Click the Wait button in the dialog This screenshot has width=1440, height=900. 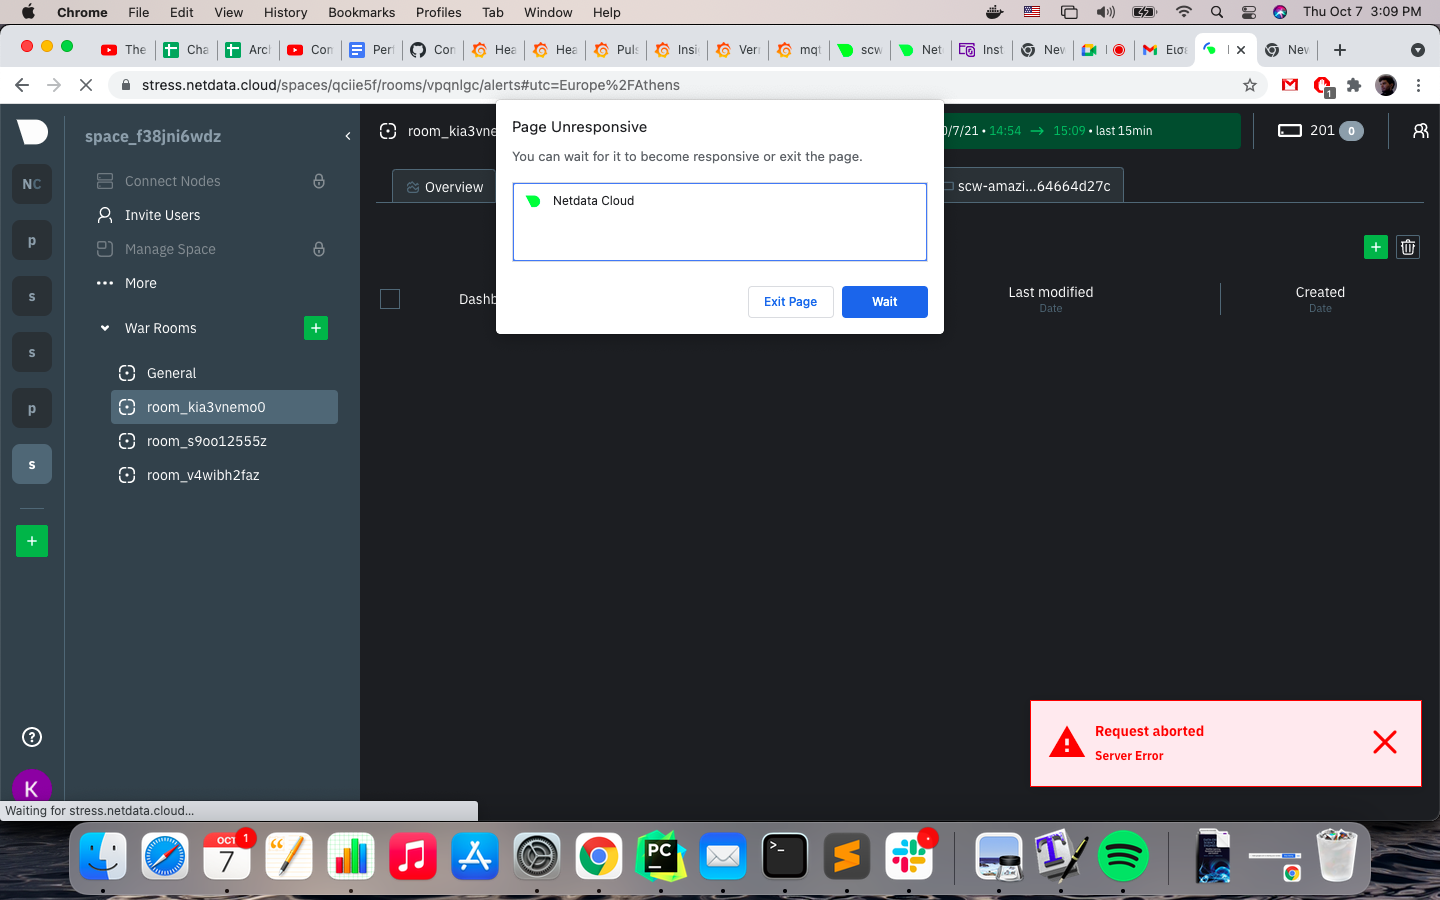(x=884, y=302)
